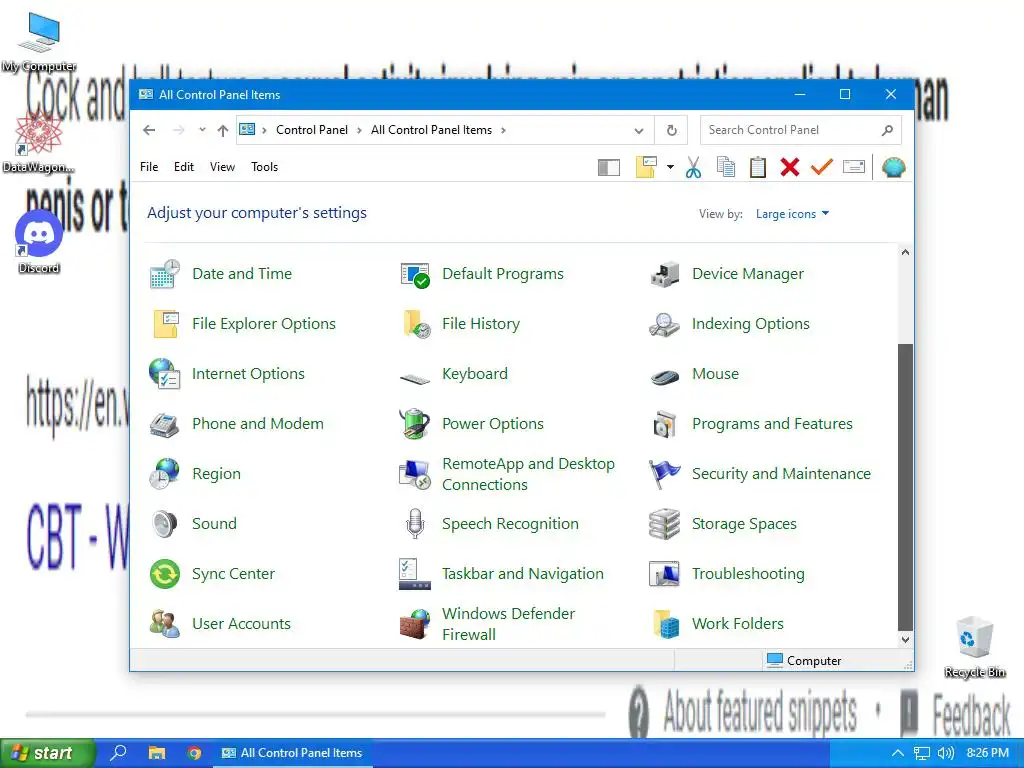
Task: Select the Recycle Bin desktop icon
Action: pos(975,647)
